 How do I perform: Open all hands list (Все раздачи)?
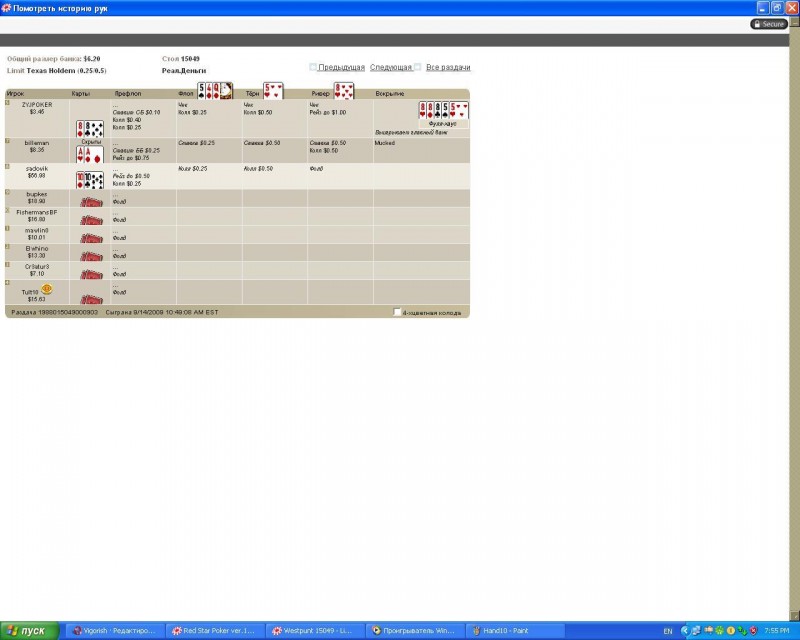[x=448, y=67]
